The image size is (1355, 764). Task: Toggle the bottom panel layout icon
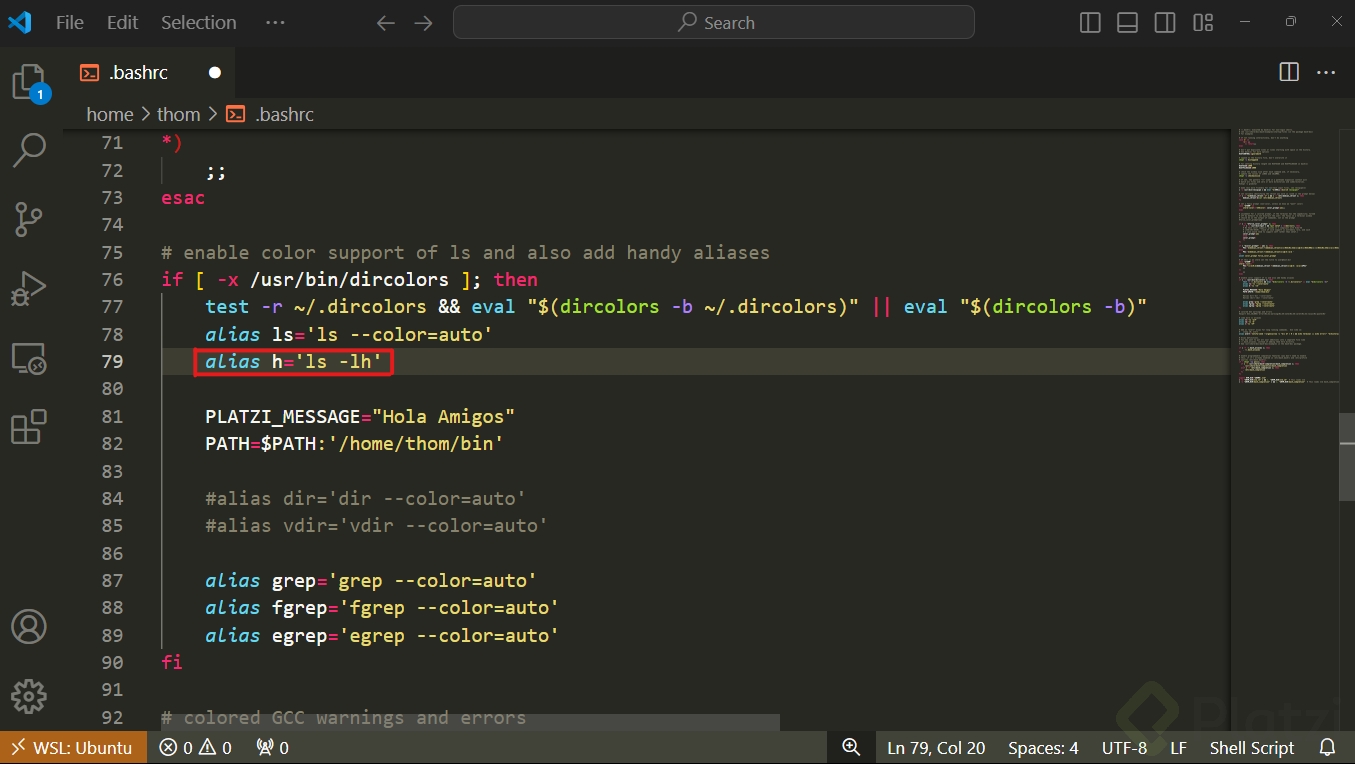pos(1128,23)
